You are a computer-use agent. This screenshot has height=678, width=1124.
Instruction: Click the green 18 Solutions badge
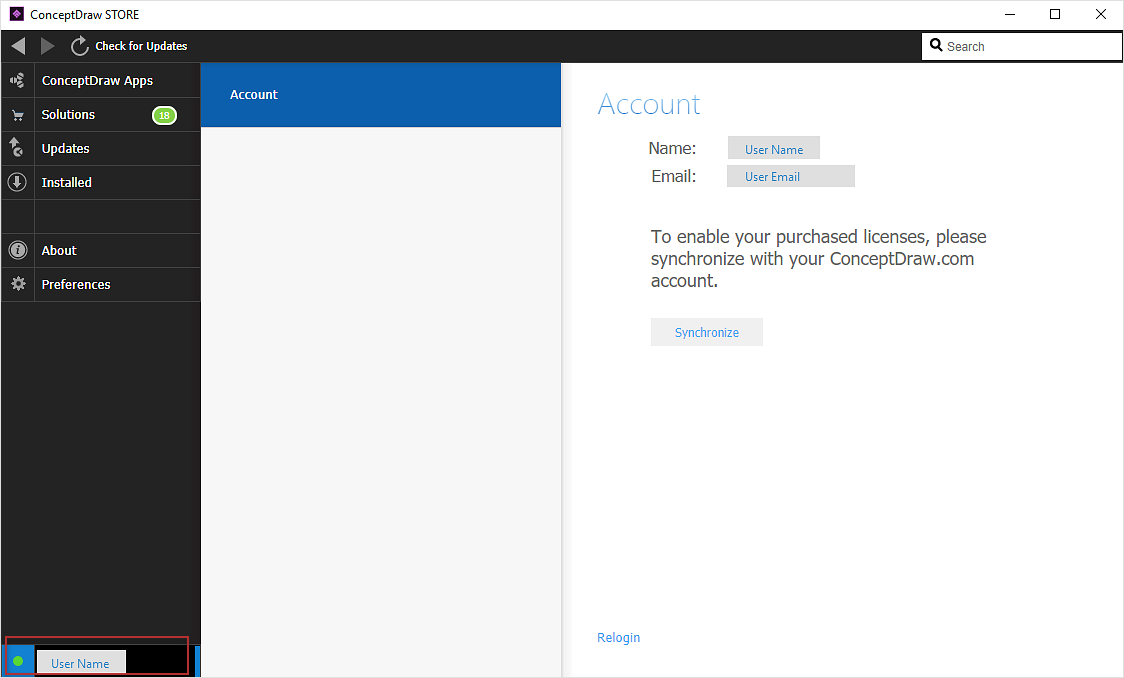(164, 115)
